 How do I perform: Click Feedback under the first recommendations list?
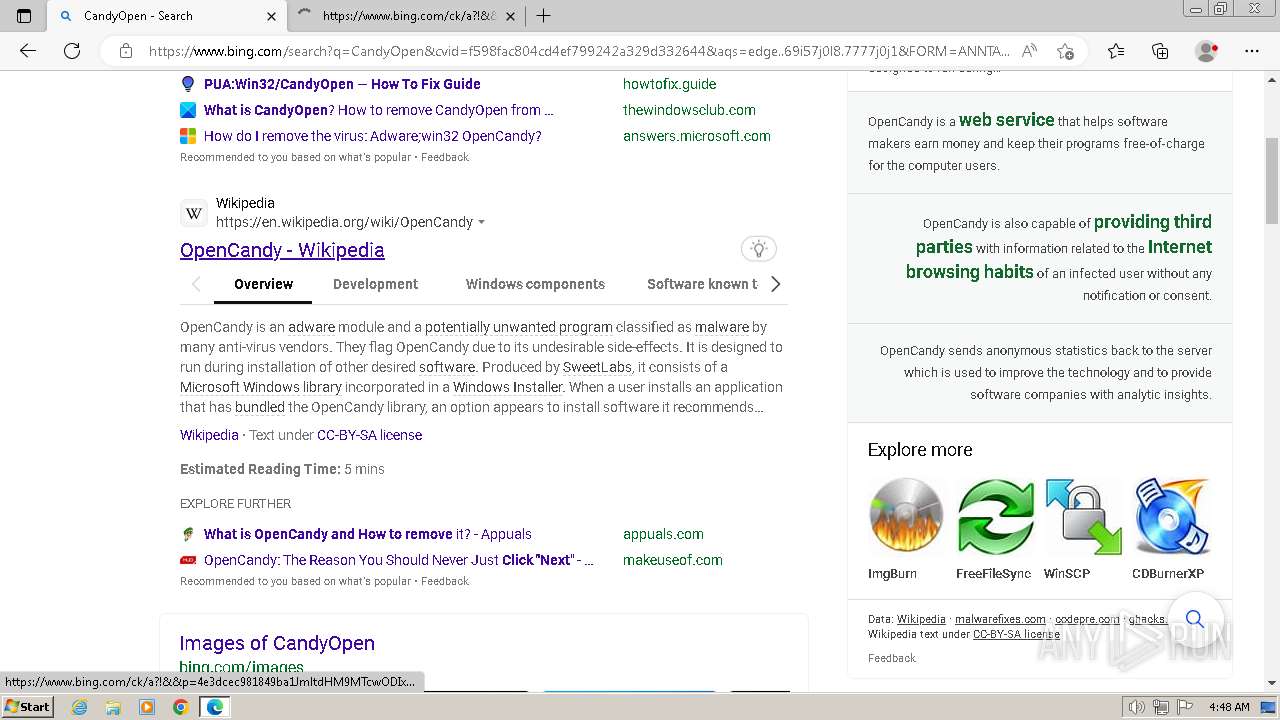coord(445,157)
